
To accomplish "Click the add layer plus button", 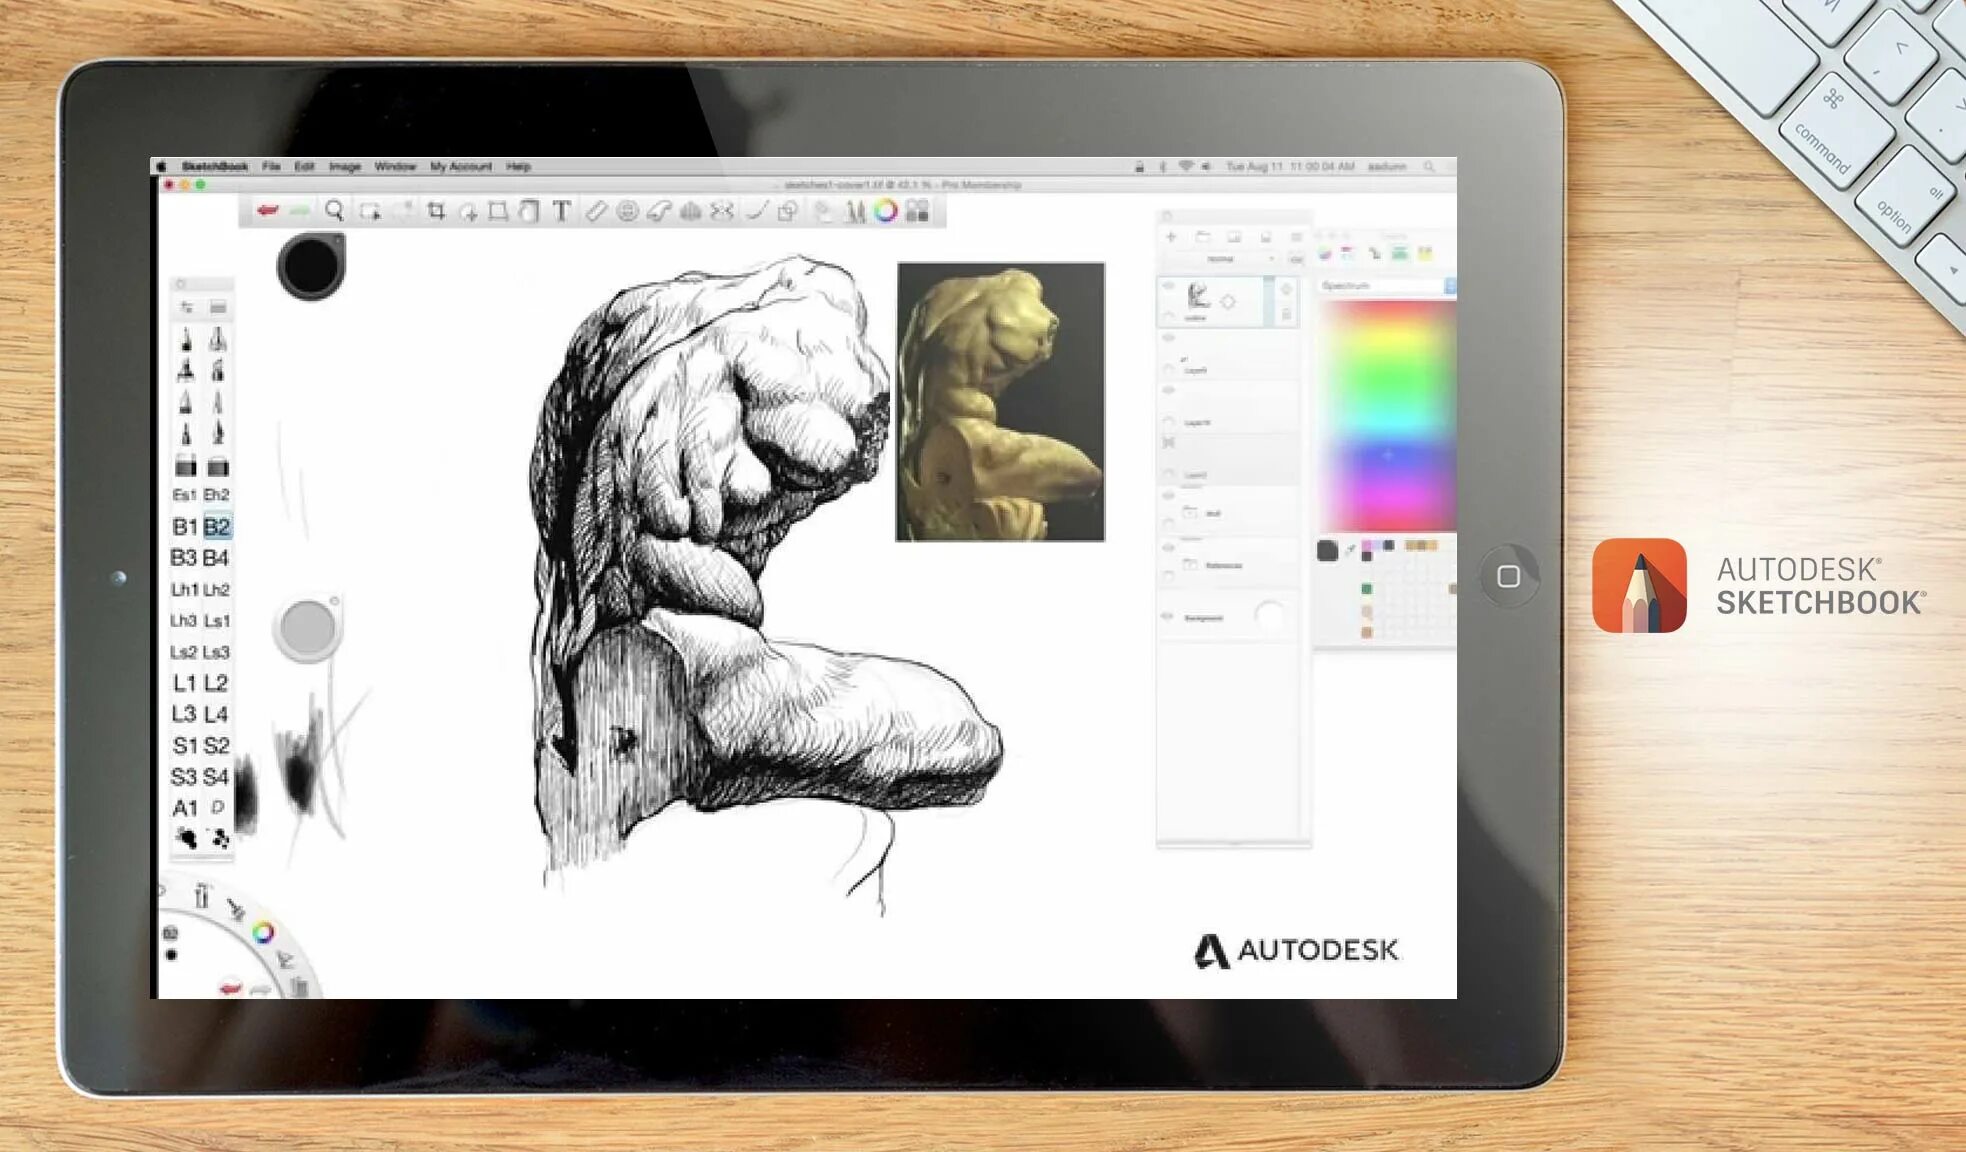I will 1171,237.
